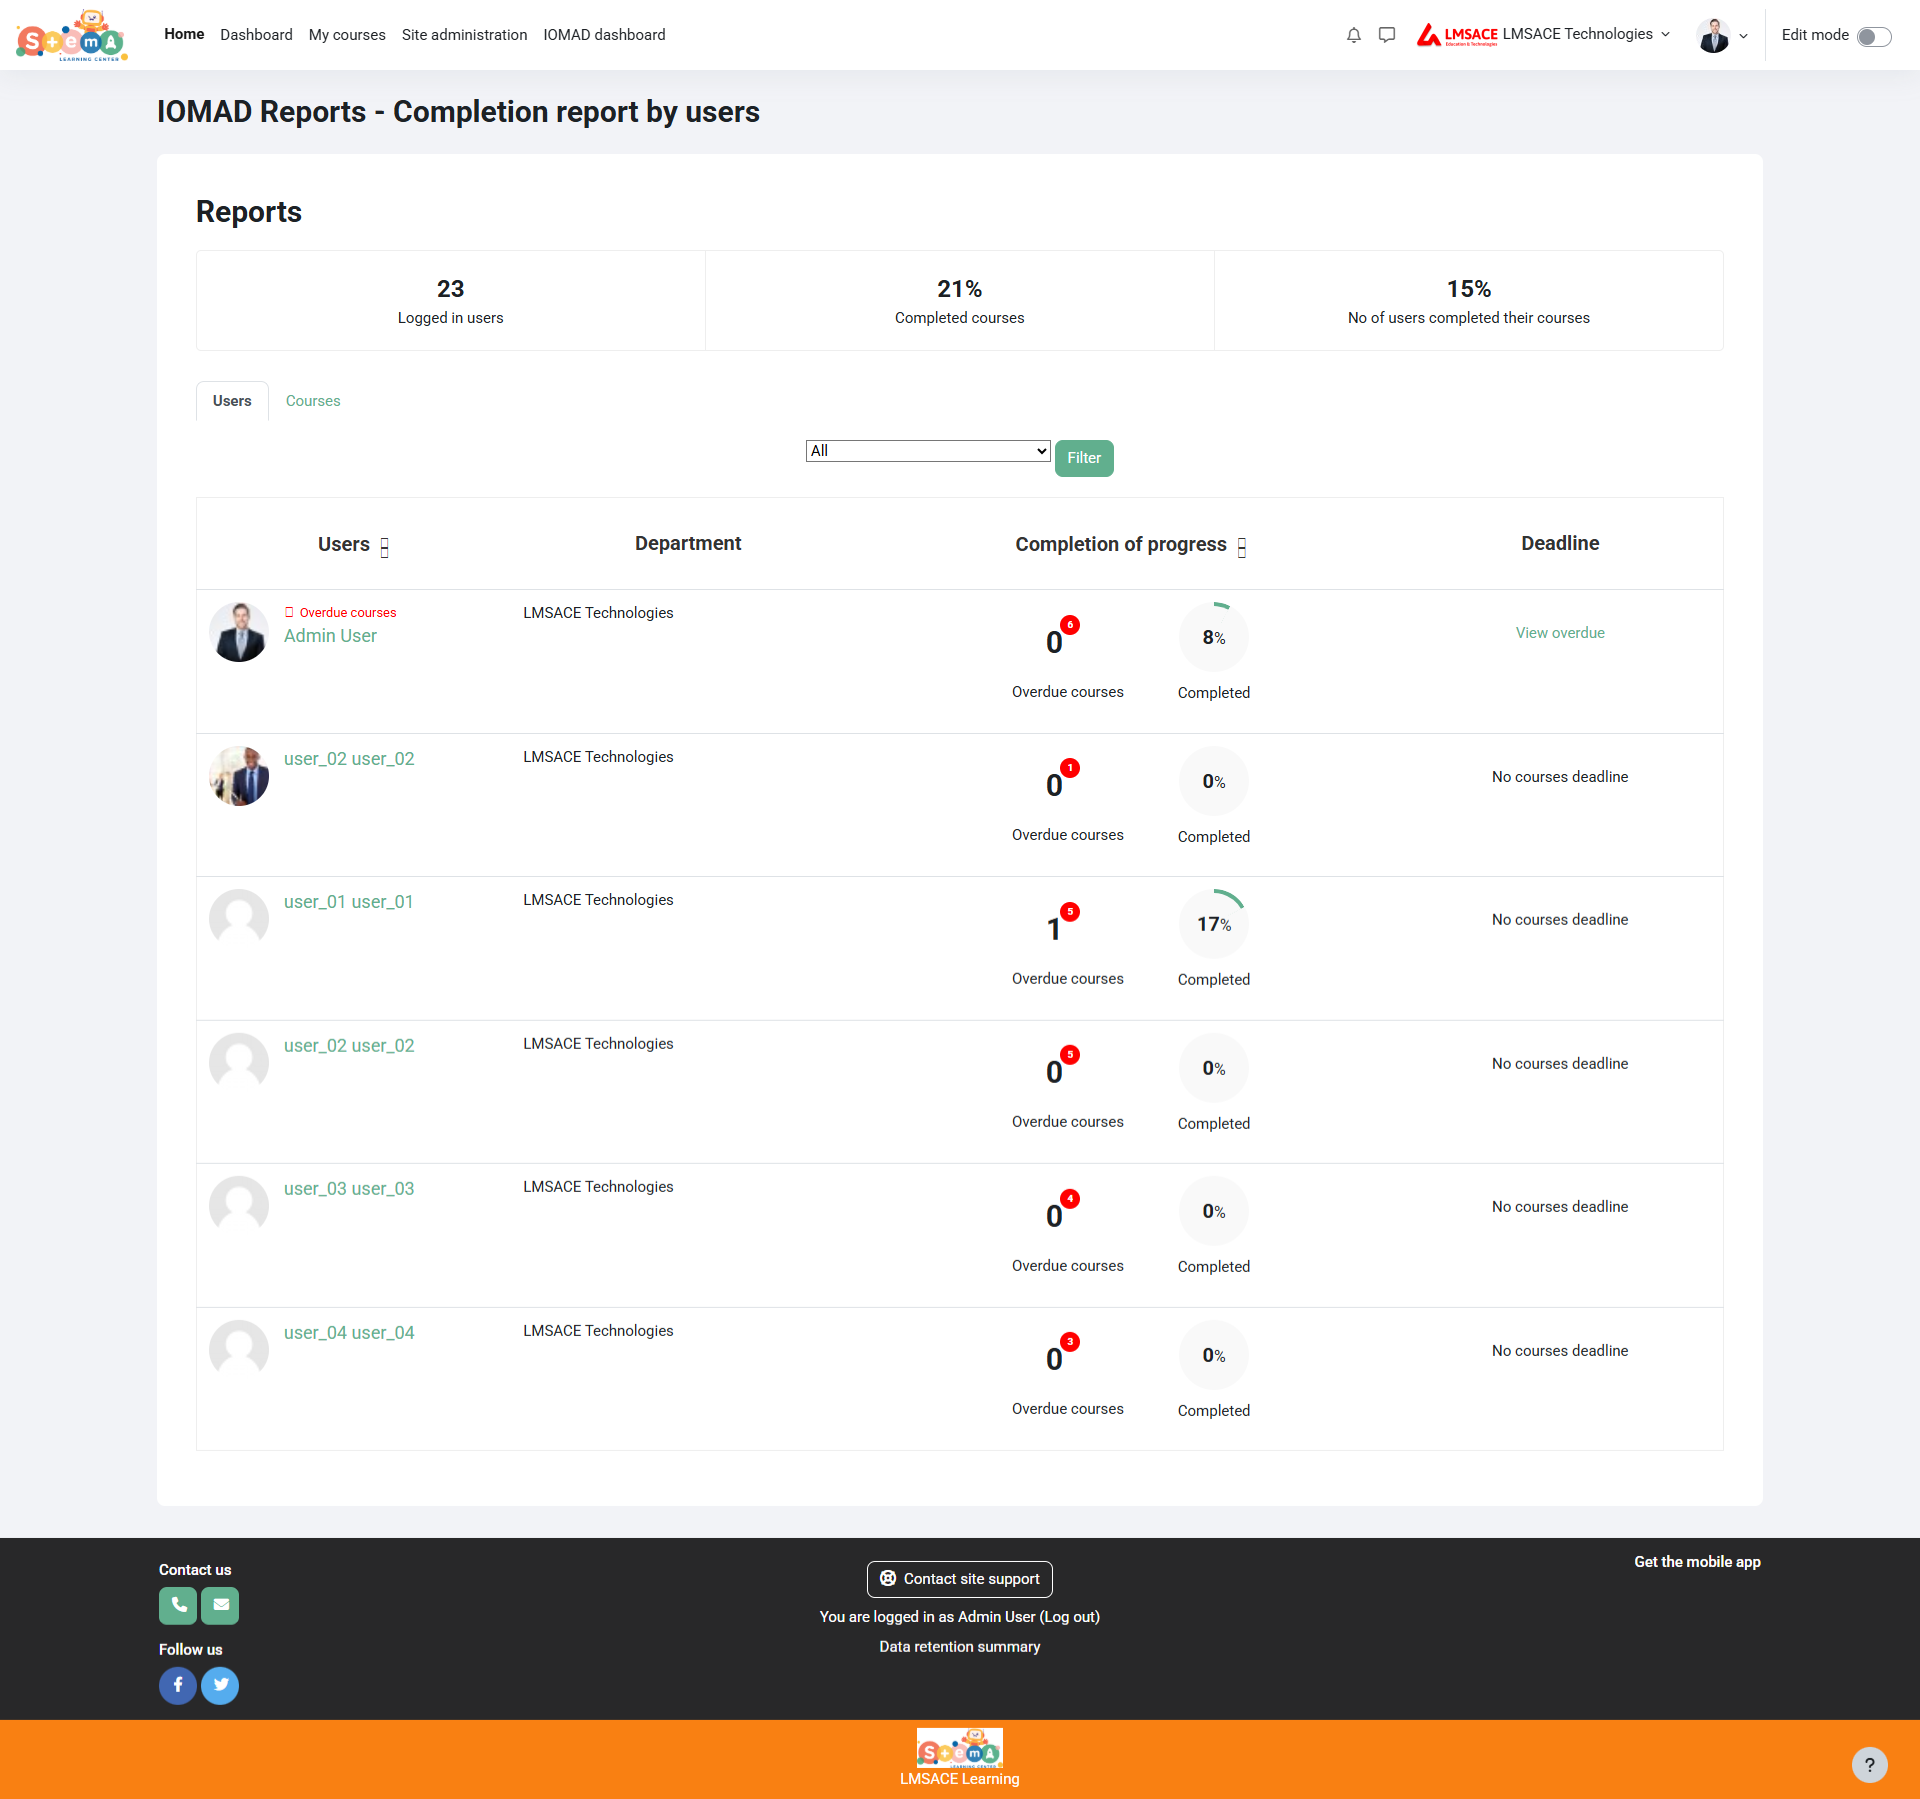The height and width of the screenshot is (1799, 1920).
Task: Toggle the Edit mode switch
Action: 1873,36
